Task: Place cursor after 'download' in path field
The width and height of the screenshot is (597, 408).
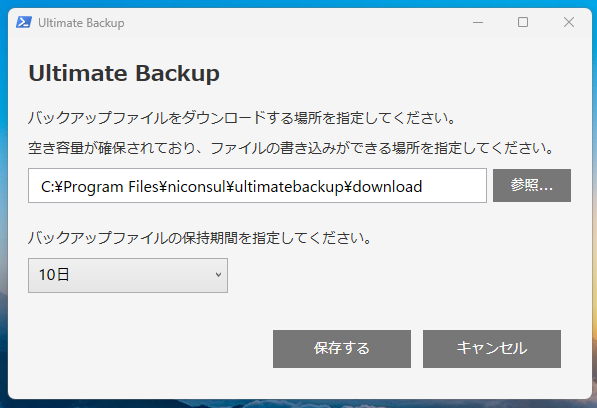Action: (x=423, y=187)
